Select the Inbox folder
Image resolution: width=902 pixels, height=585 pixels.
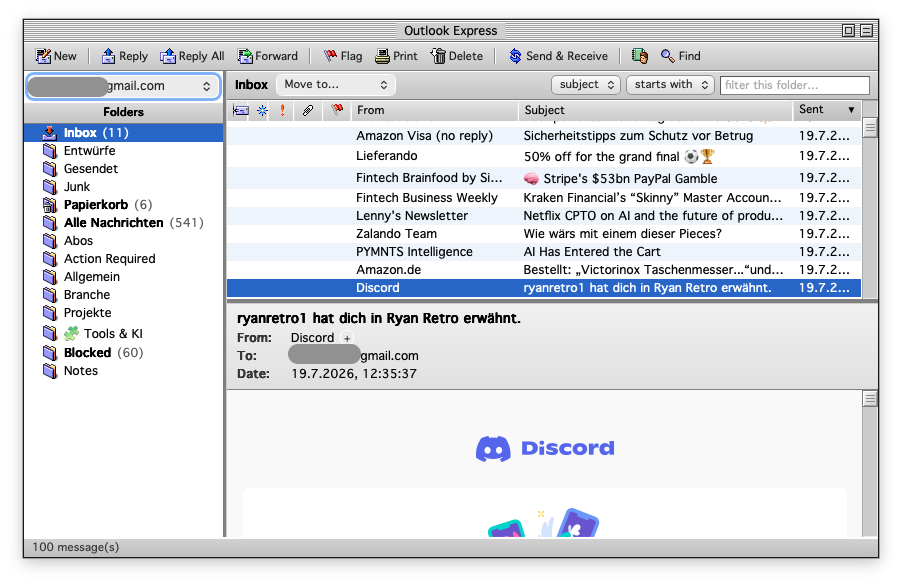[x=124, y=133]
